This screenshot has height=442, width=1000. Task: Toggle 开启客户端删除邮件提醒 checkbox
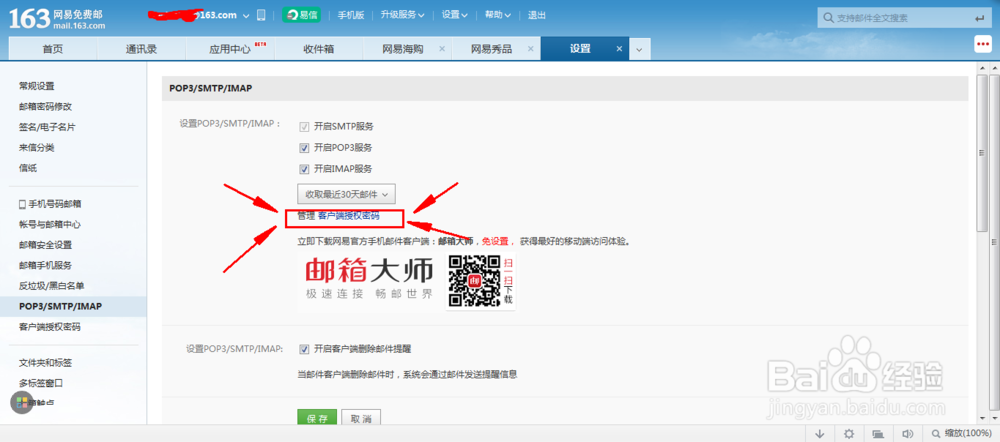click(304, 349)
